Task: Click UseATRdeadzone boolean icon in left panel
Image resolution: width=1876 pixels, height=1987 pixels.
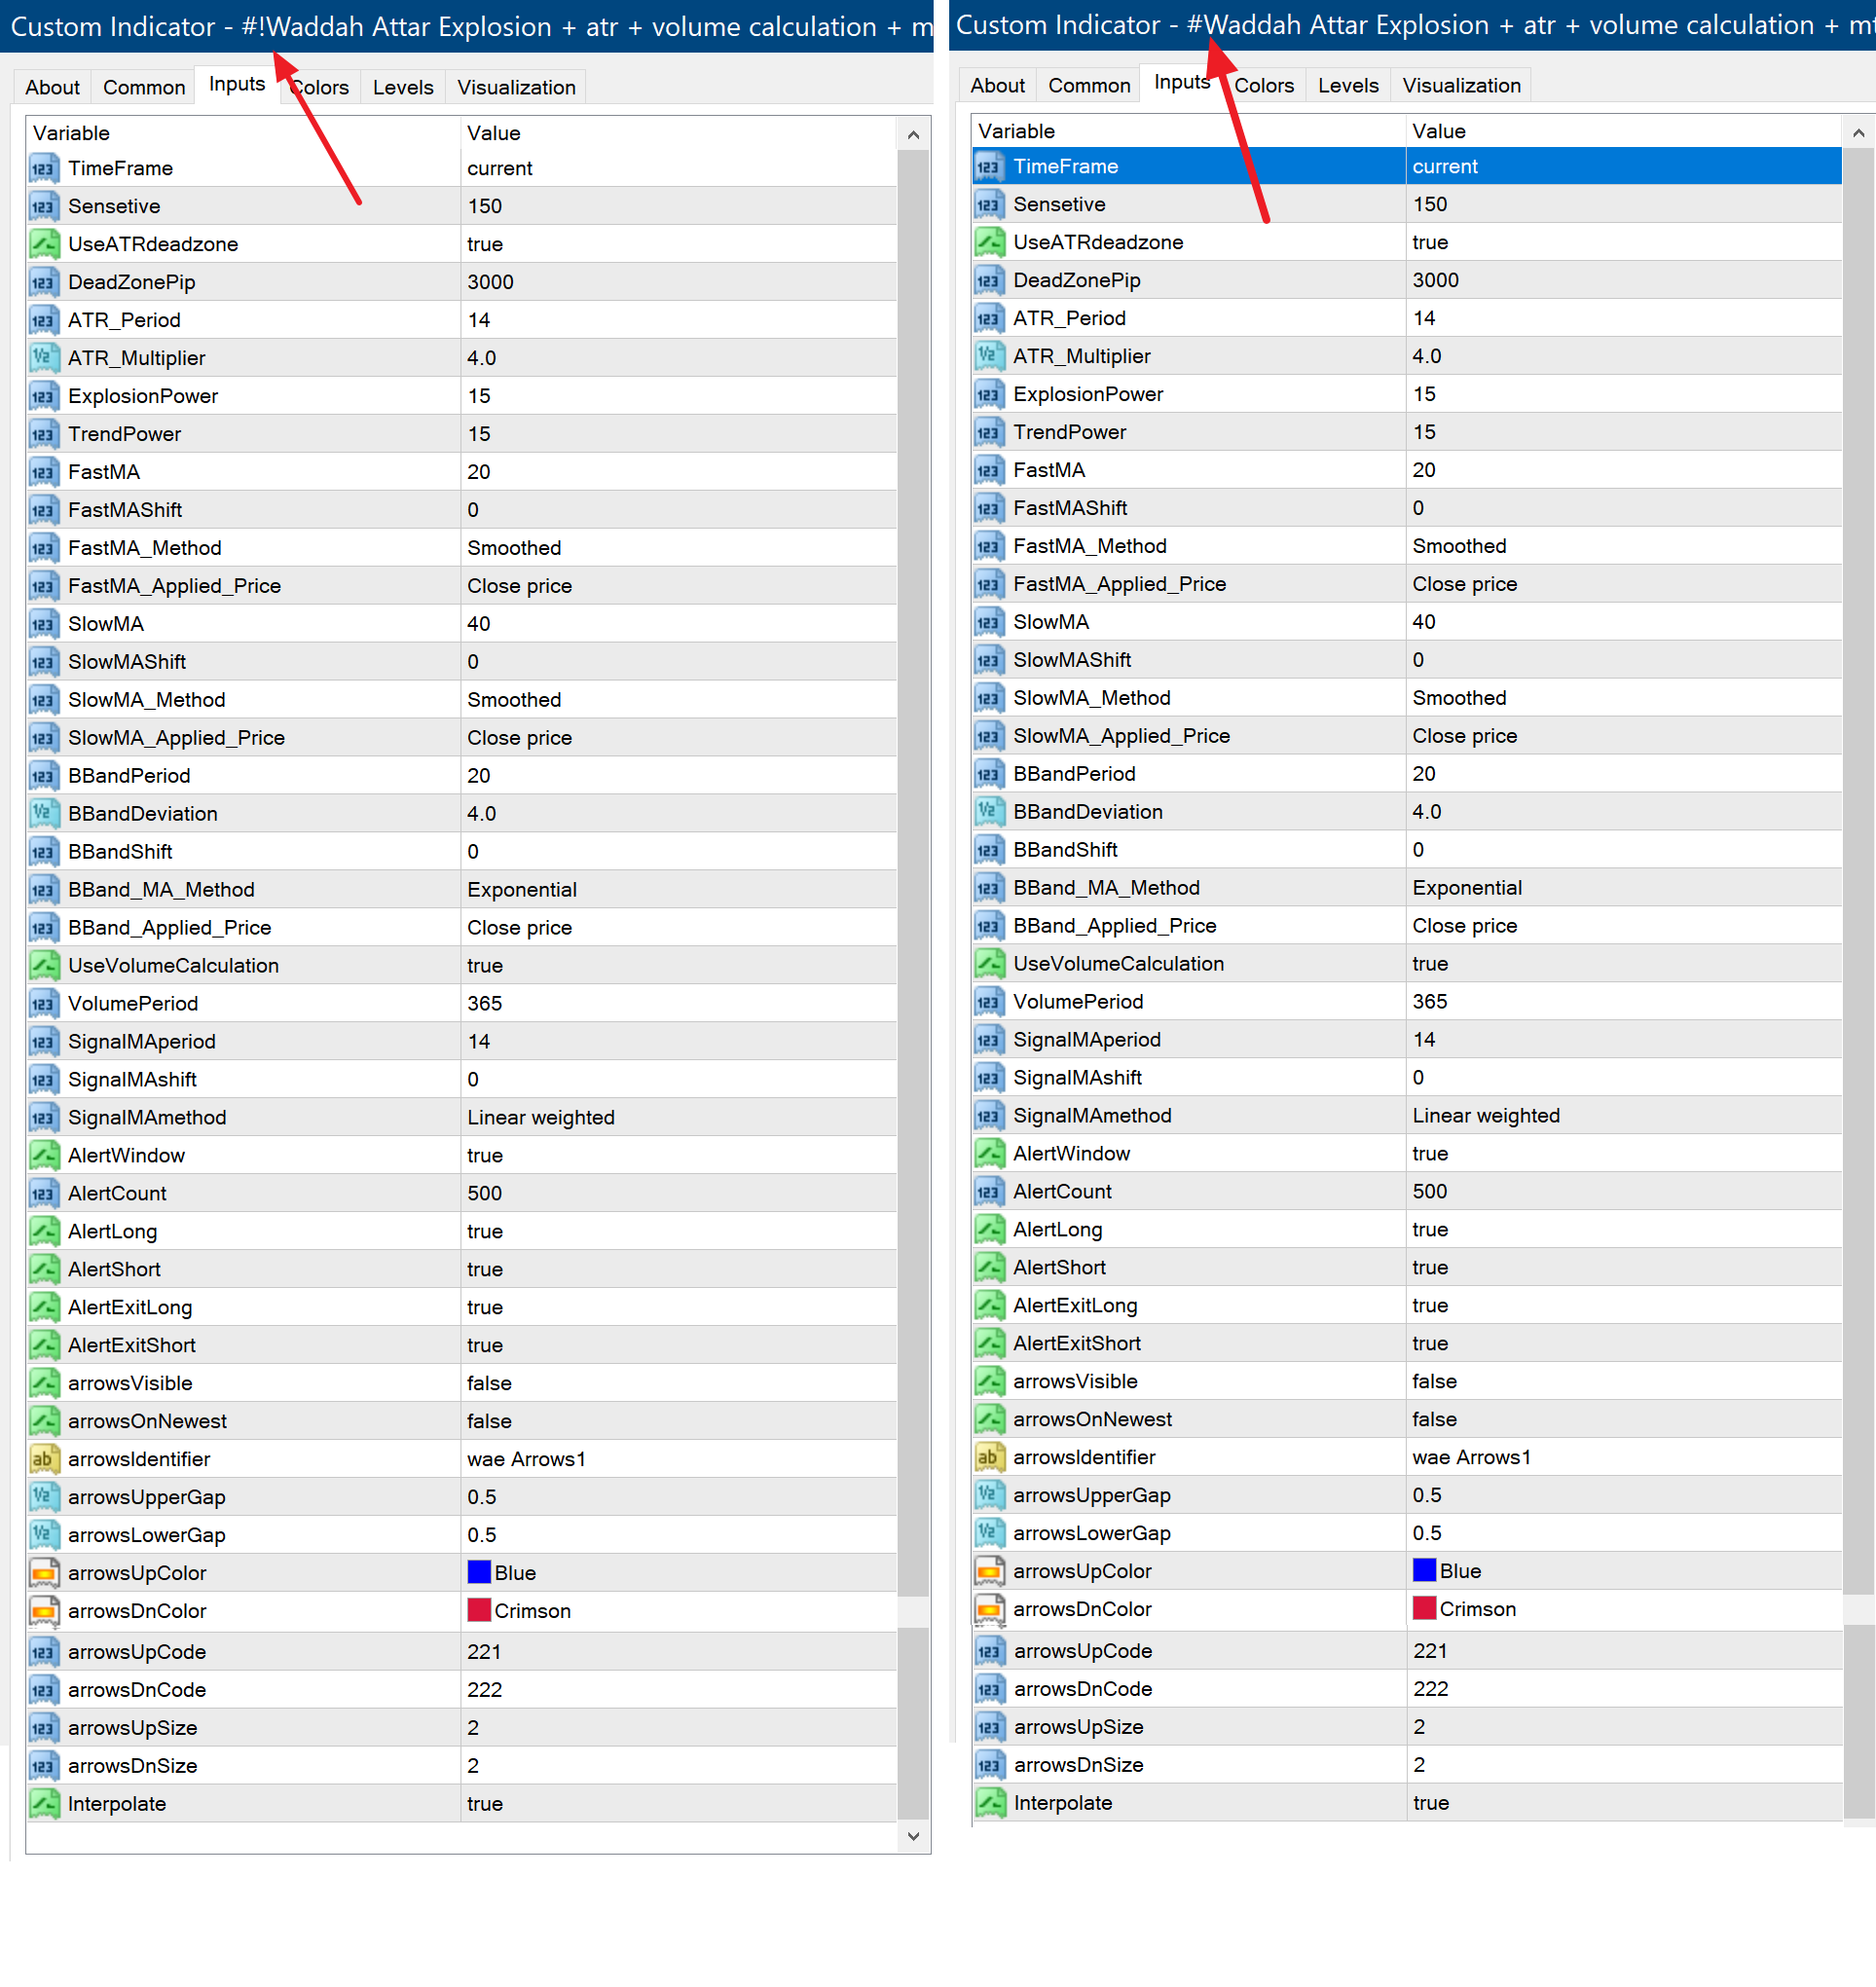Action: click(43, 244)
